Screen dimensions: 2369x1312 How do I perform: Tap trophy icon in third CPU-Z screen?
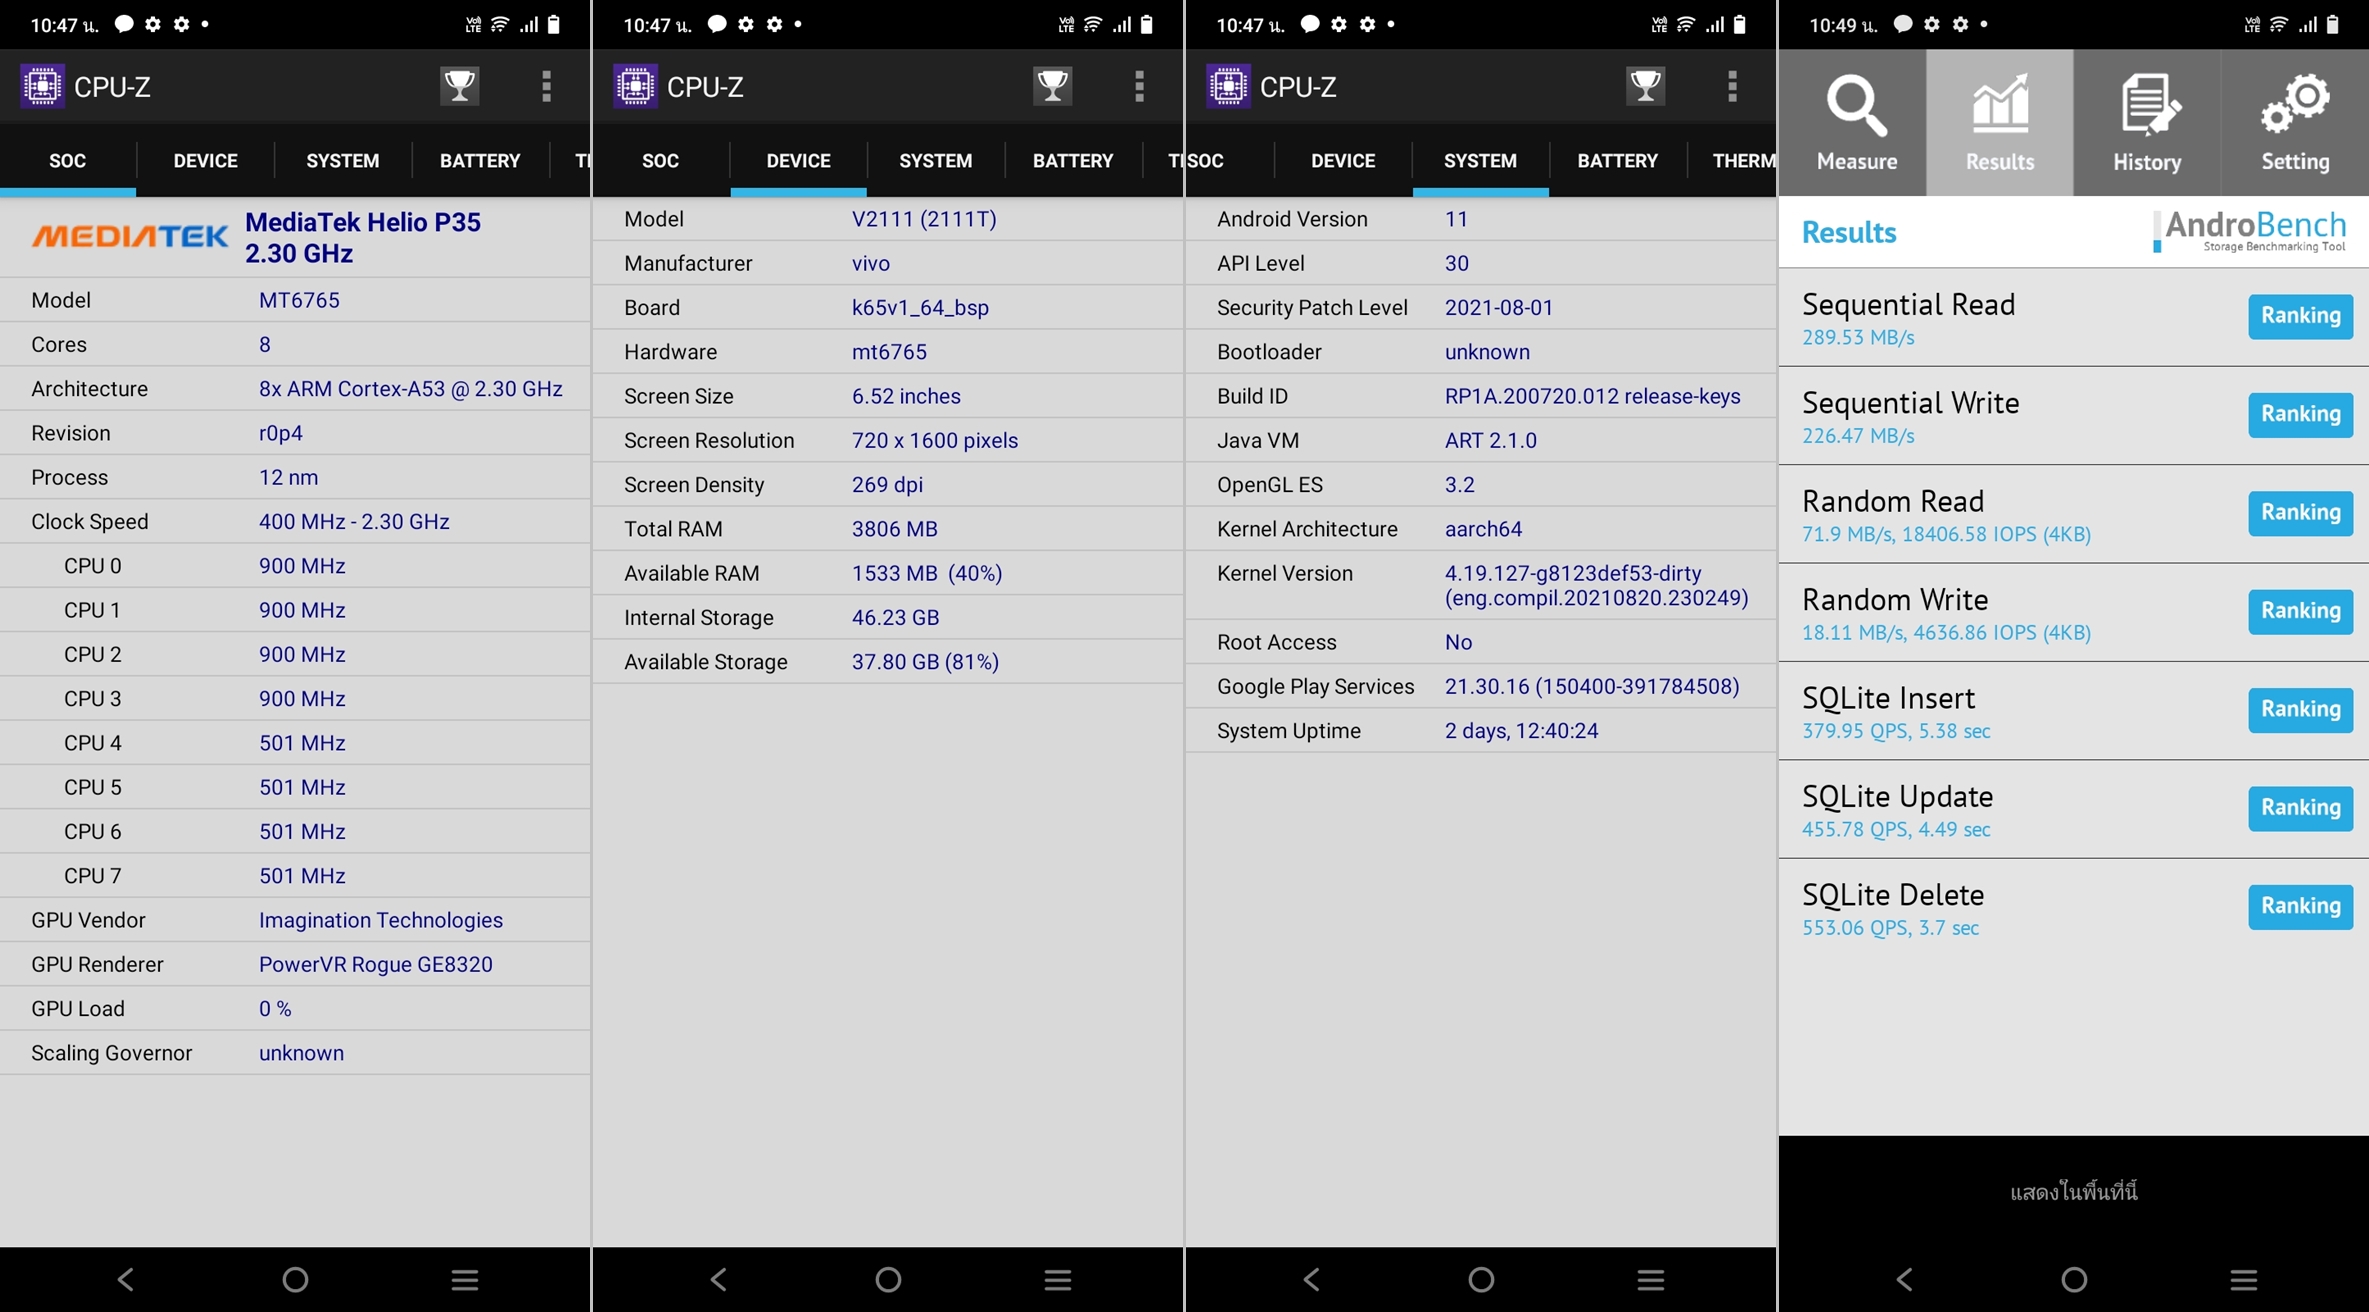(x=1645, y=86)
